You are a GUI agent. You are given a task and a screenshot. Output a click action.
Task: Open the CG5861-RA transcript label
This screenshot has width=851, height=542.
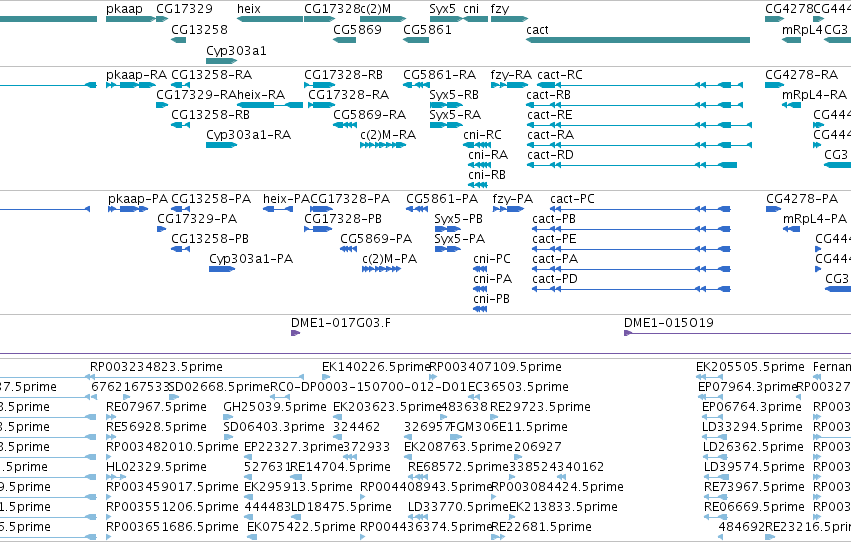(x=440, y=75)
